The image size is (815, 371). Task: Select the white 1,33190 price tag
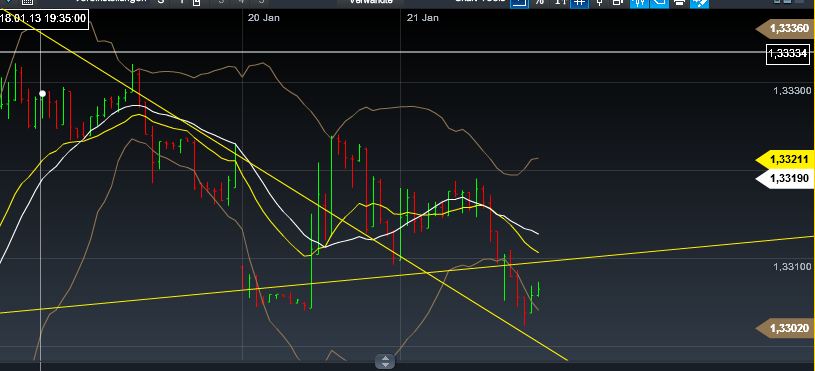(786, 178)
